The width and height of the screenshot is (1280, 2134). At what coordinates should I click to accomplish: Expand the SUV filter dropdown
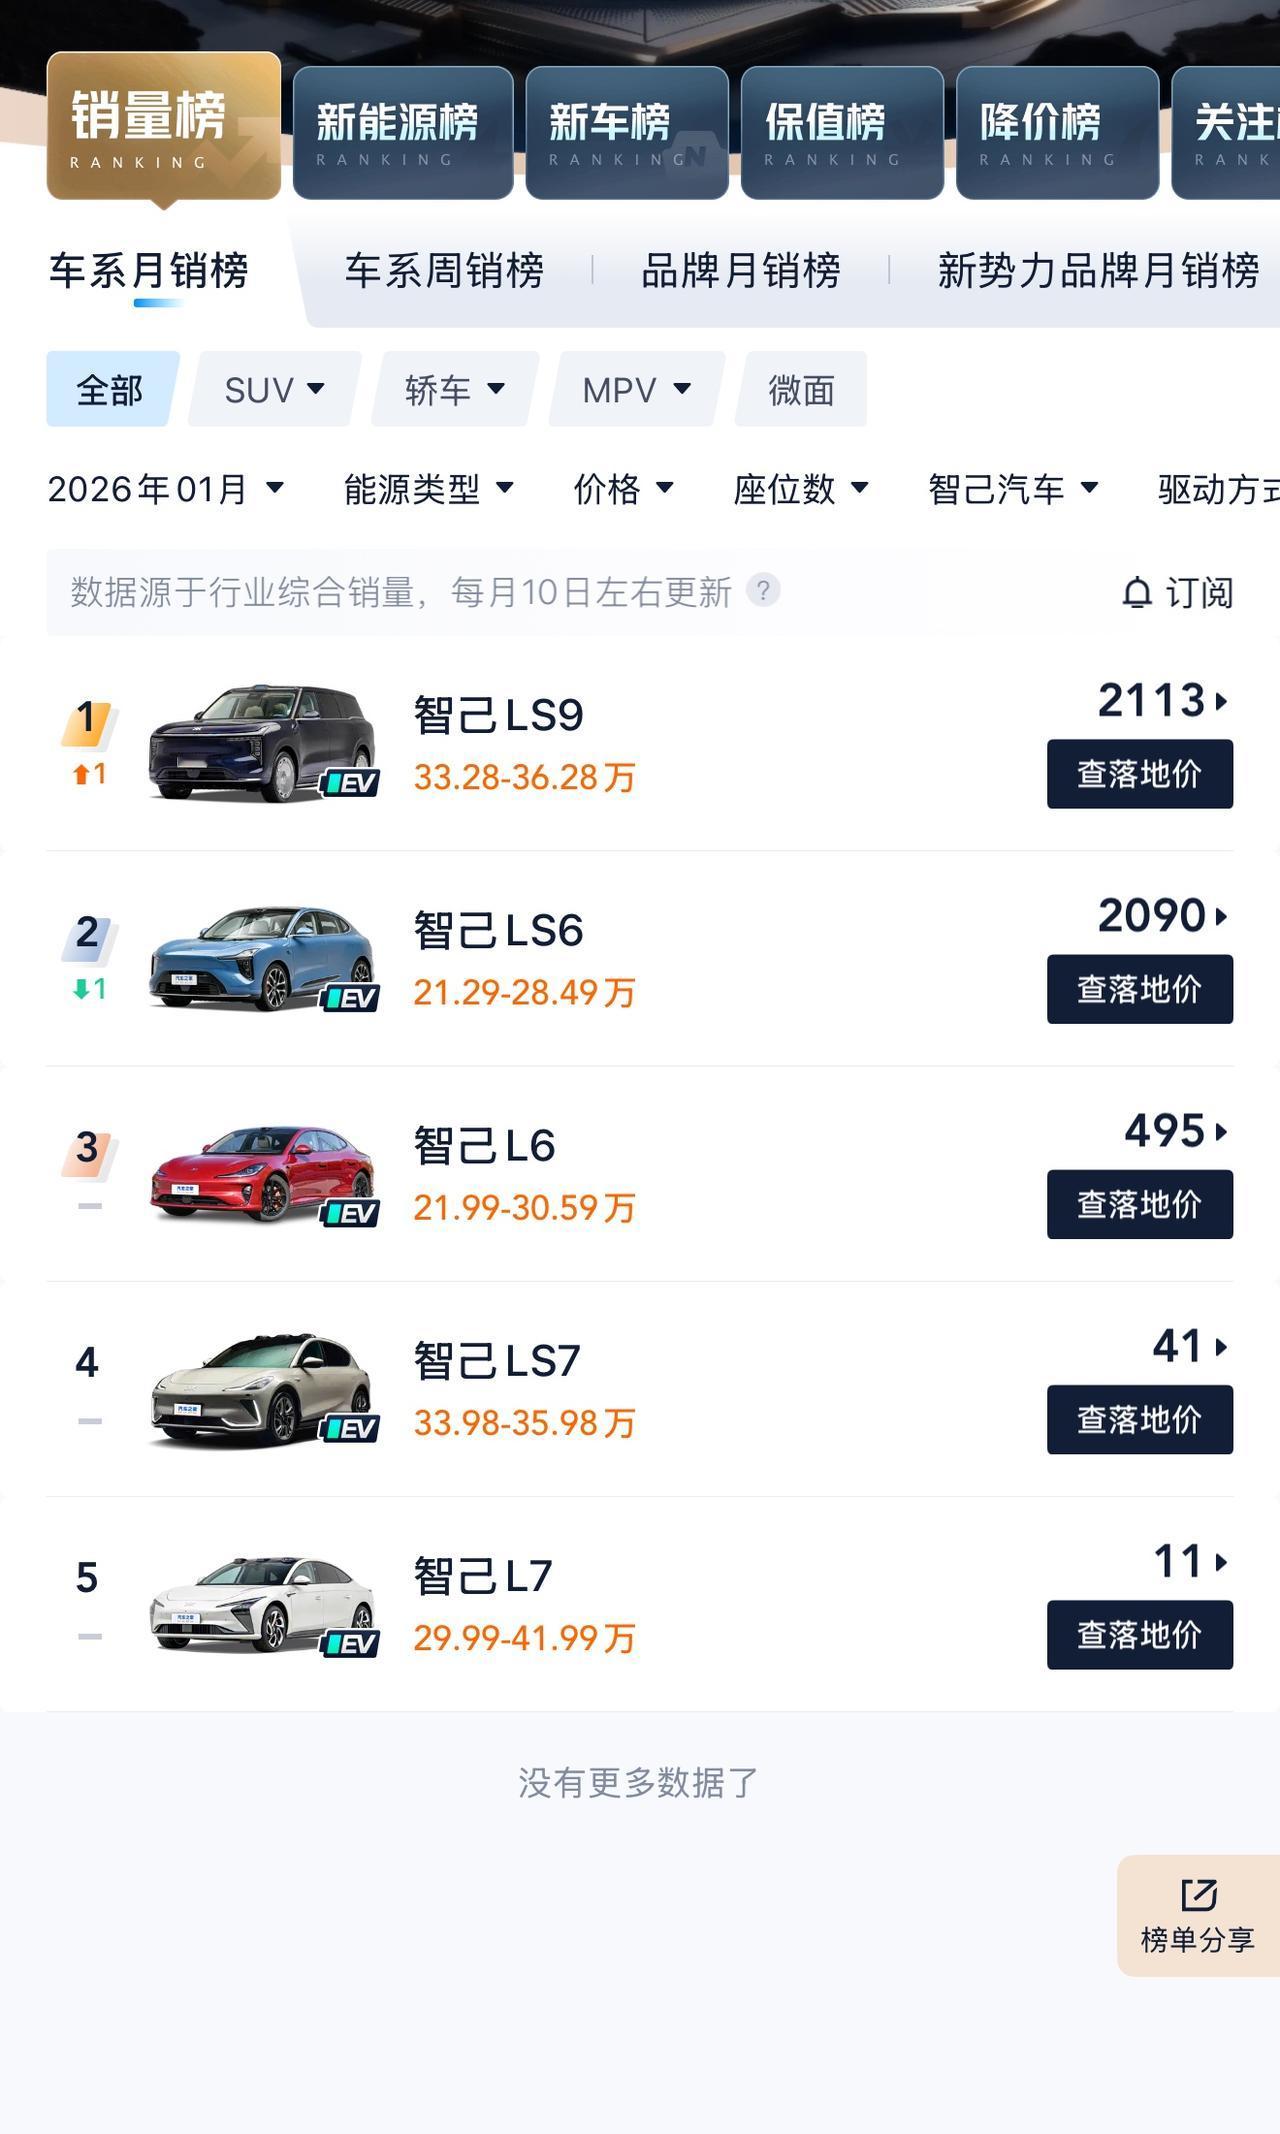pos(274,390)
